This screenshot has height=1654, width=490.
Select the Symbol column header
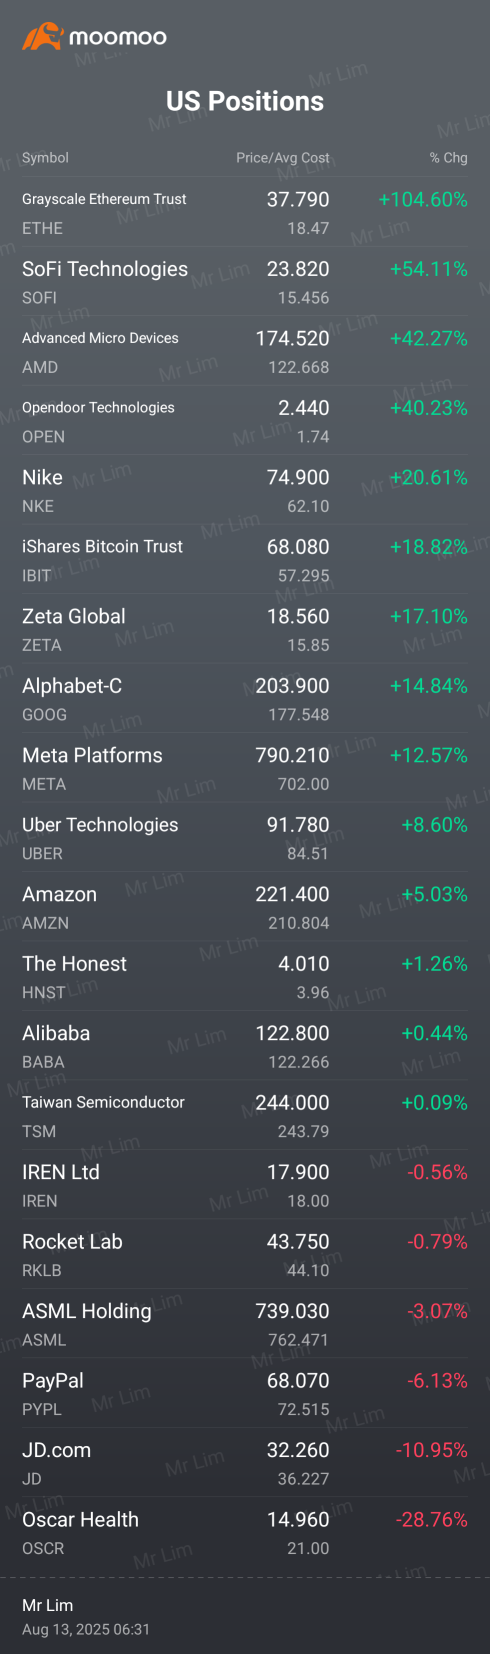(45, 158)
